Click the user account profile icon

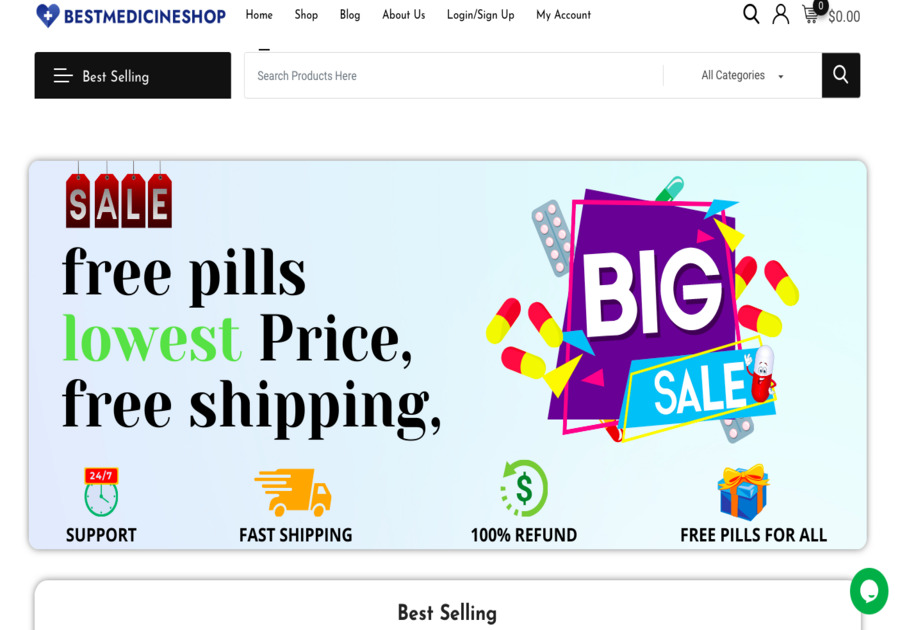[780, 14]
